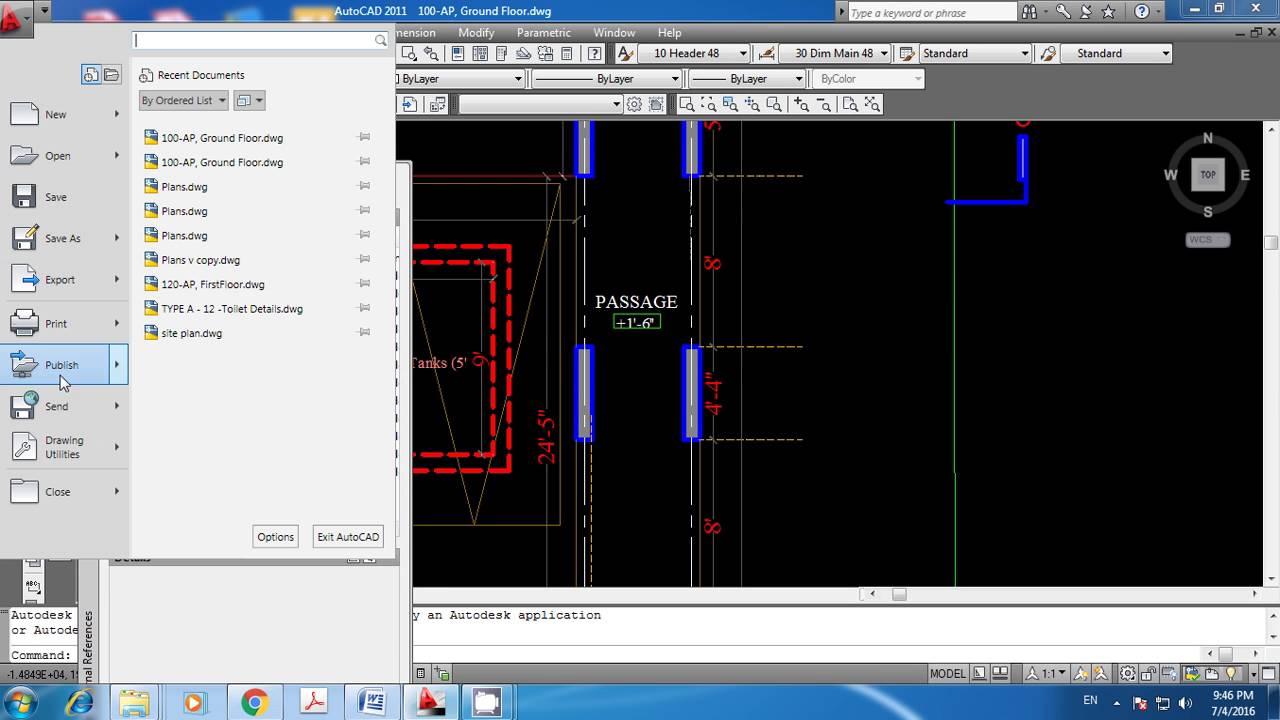Open the Window menu
The width and height of the screenshot is (1280, 720).
[614, 33]
